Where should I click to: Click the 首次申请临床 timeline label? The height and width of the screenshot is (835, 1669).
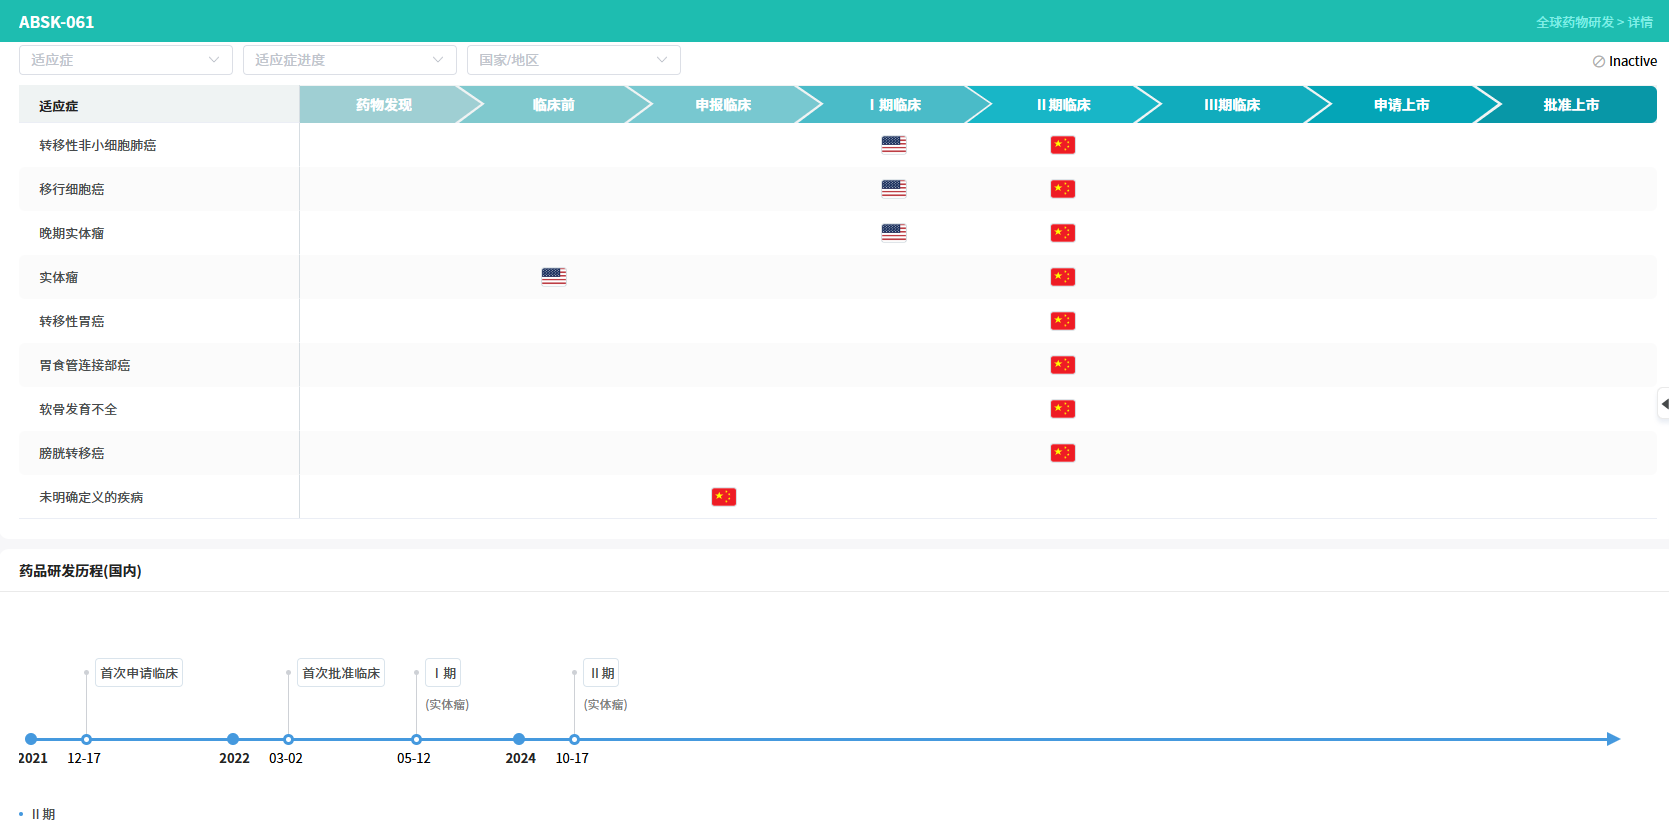pos(139,673)
